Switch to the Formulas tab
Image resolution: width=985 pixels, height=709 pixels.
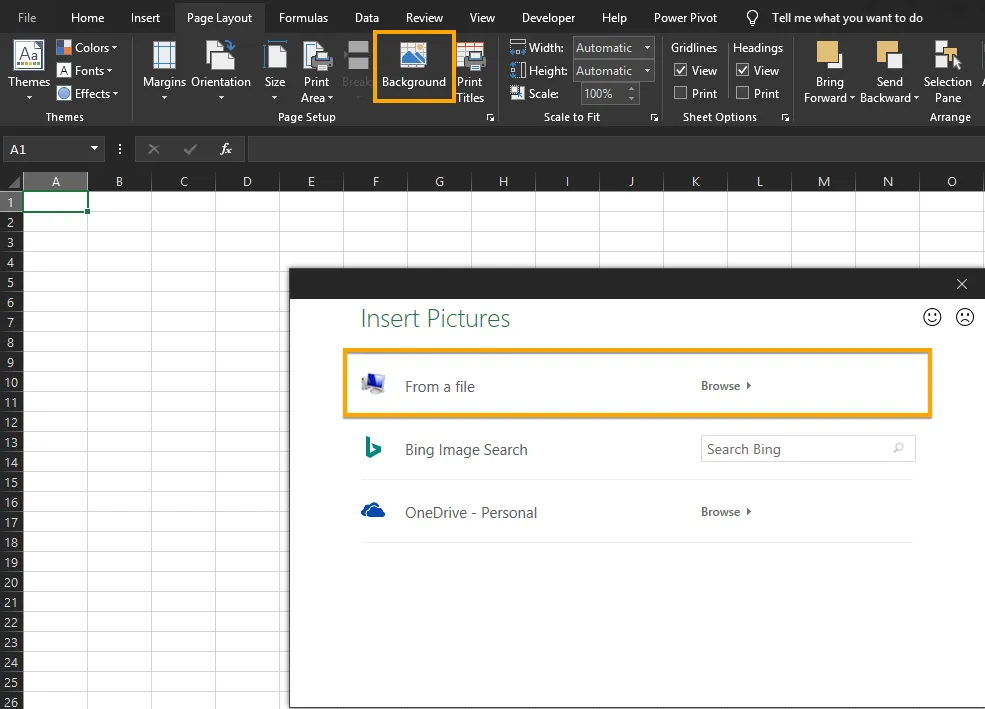point(303,18)
